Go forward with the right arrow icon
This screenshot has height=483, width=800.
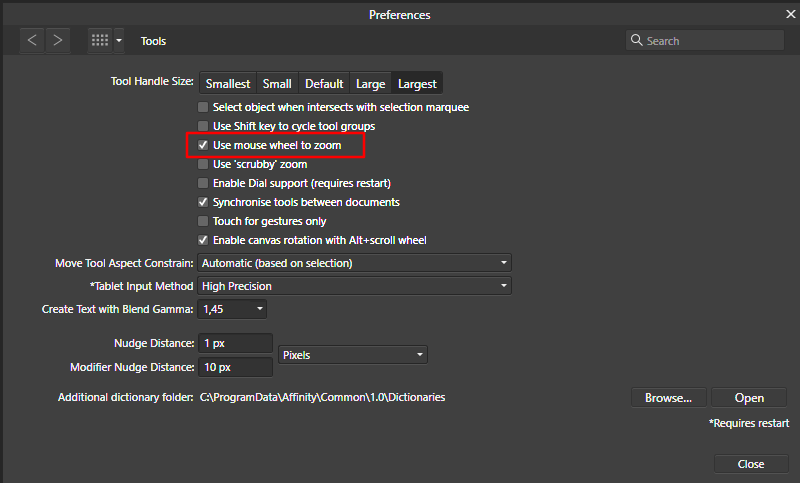[58, 40]
